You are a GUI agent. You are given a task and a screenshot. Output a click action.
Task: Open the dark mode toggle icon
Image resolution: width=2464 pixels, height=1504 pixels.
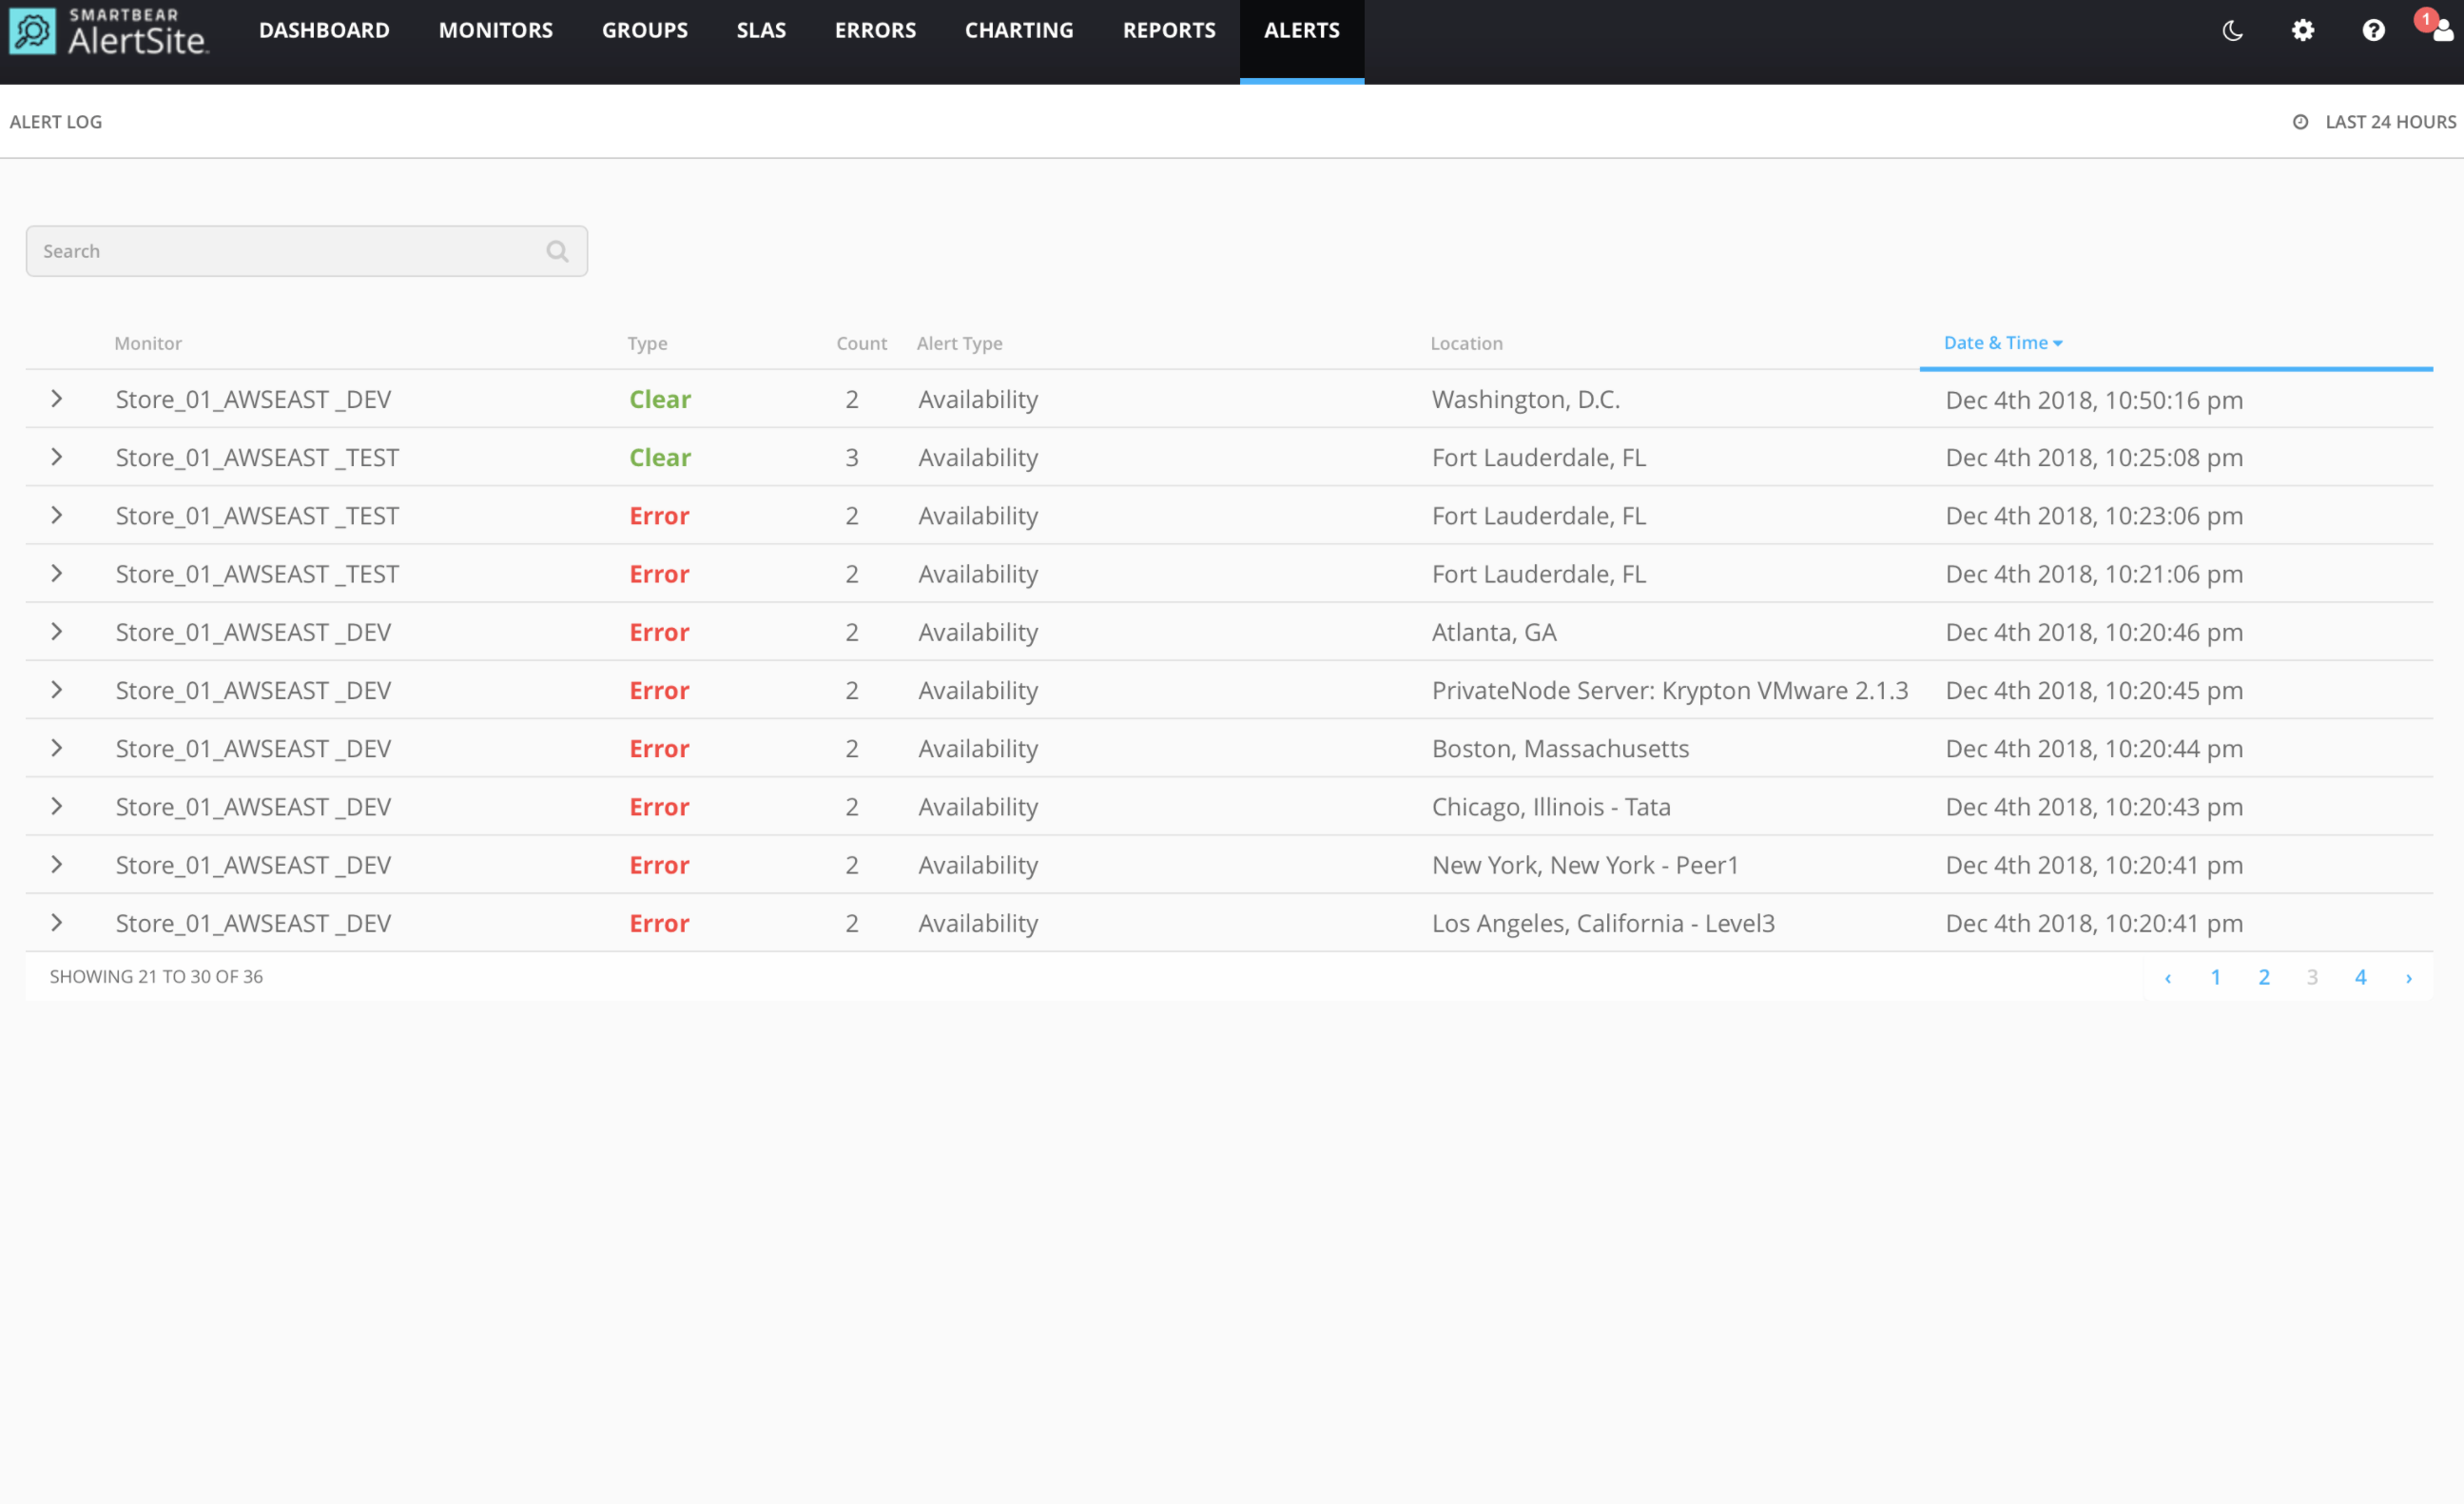coord(2234,29)
